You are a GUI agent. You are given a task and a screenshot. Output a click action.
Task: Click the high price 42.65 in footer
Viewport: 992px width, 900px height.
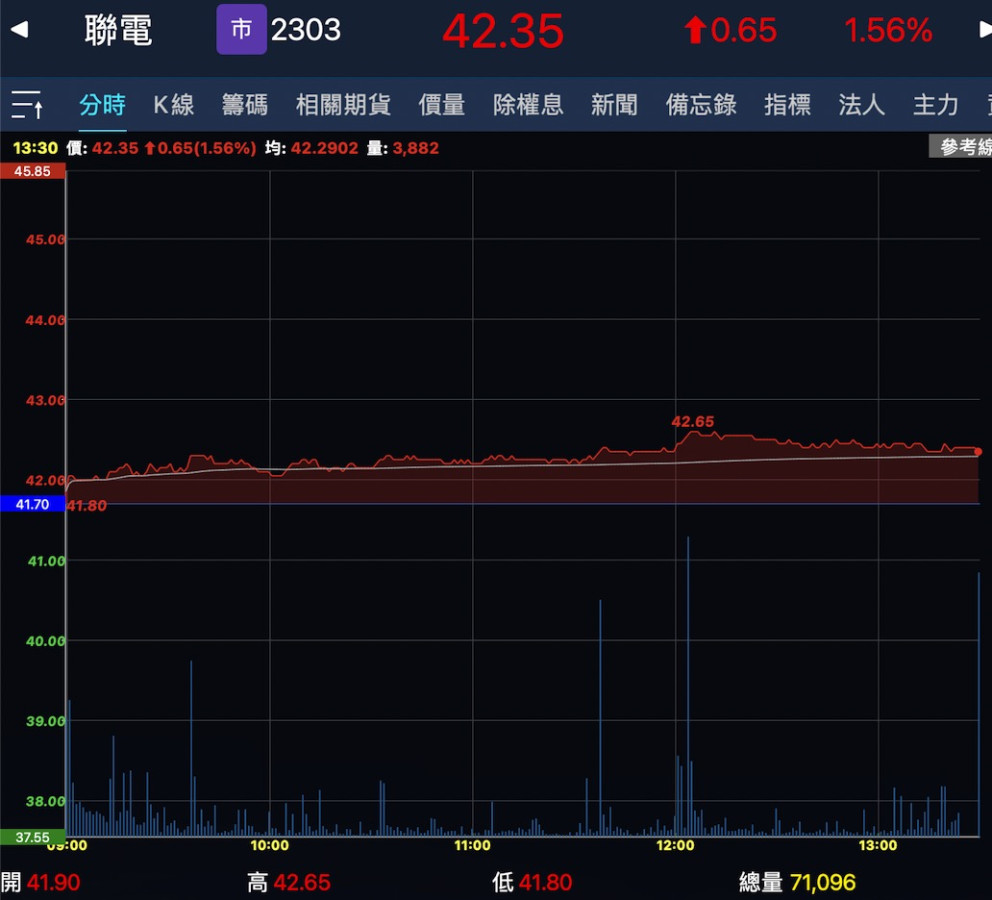click(302, 882)
